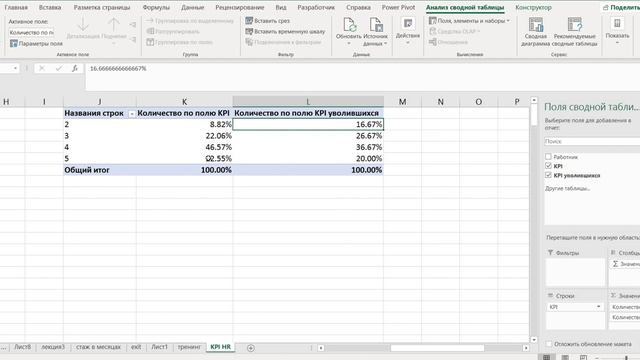Open Рекомендуемые сводные таблицы
Viewport: 640px width, 360px height.
[x=575, y=32]
